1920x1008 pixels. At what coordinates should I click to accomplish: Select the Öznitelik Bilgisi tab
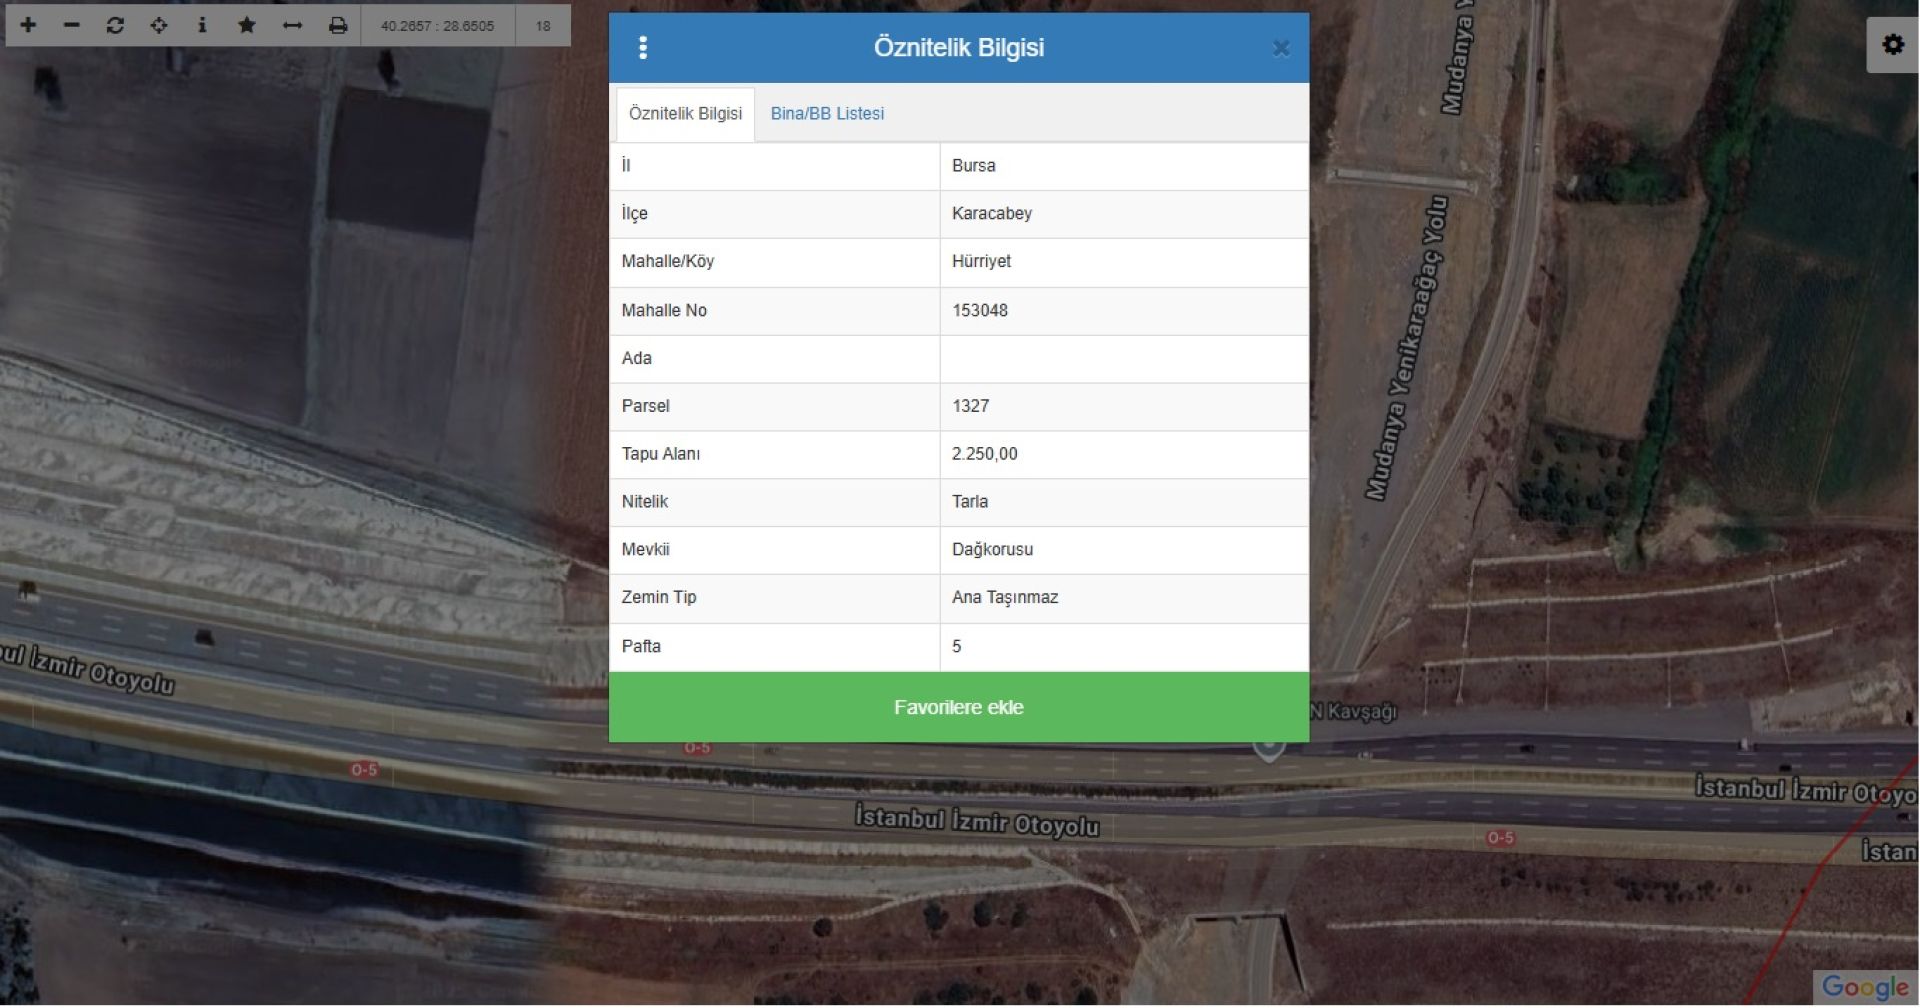click(685, 114)
